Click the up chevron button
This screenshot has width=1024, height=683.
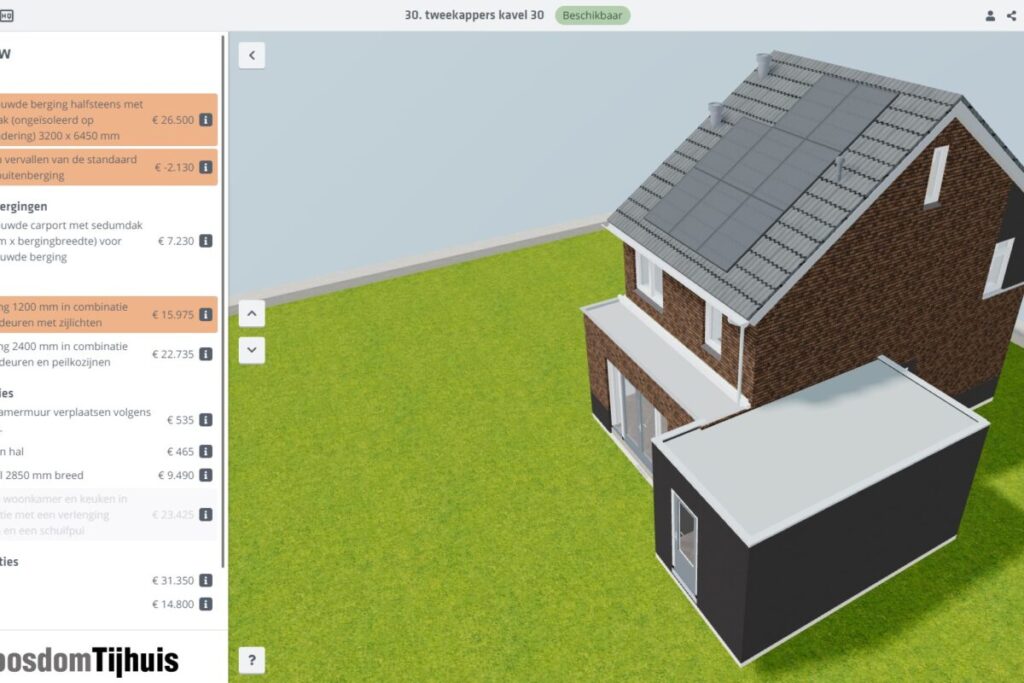coord(252,314)
